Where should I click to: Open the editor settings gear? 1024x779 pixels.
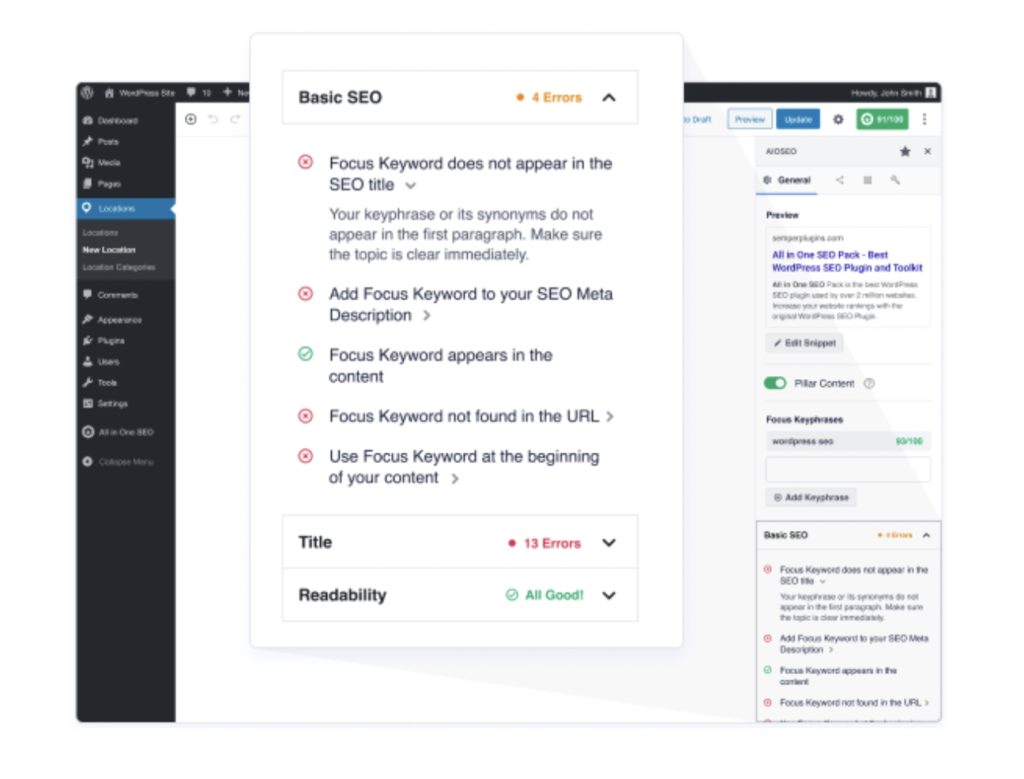[x=839, y=119]
